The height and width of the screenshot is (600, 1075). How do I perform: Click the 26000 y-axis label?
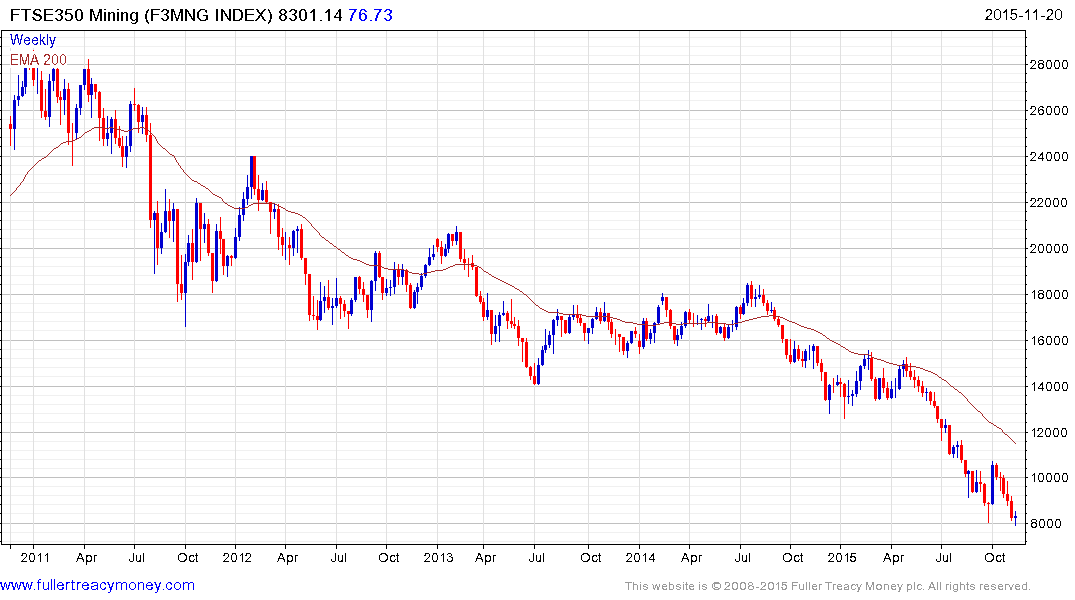pos(1048,110)
